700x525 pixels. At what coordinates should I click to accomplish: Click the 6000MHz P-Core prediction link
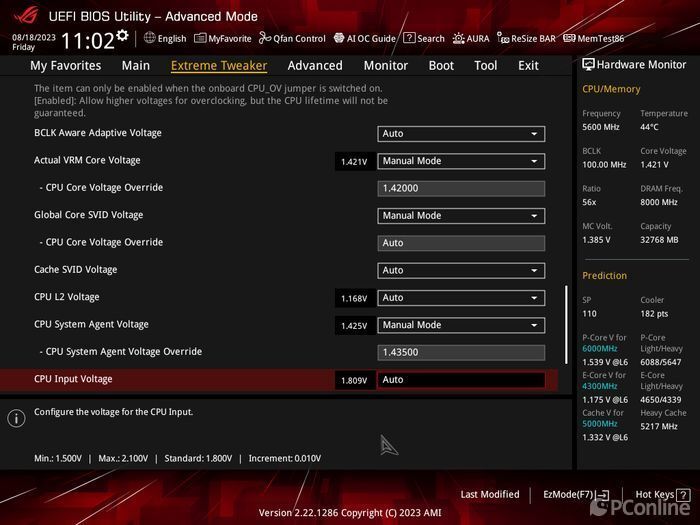[600, 349]
